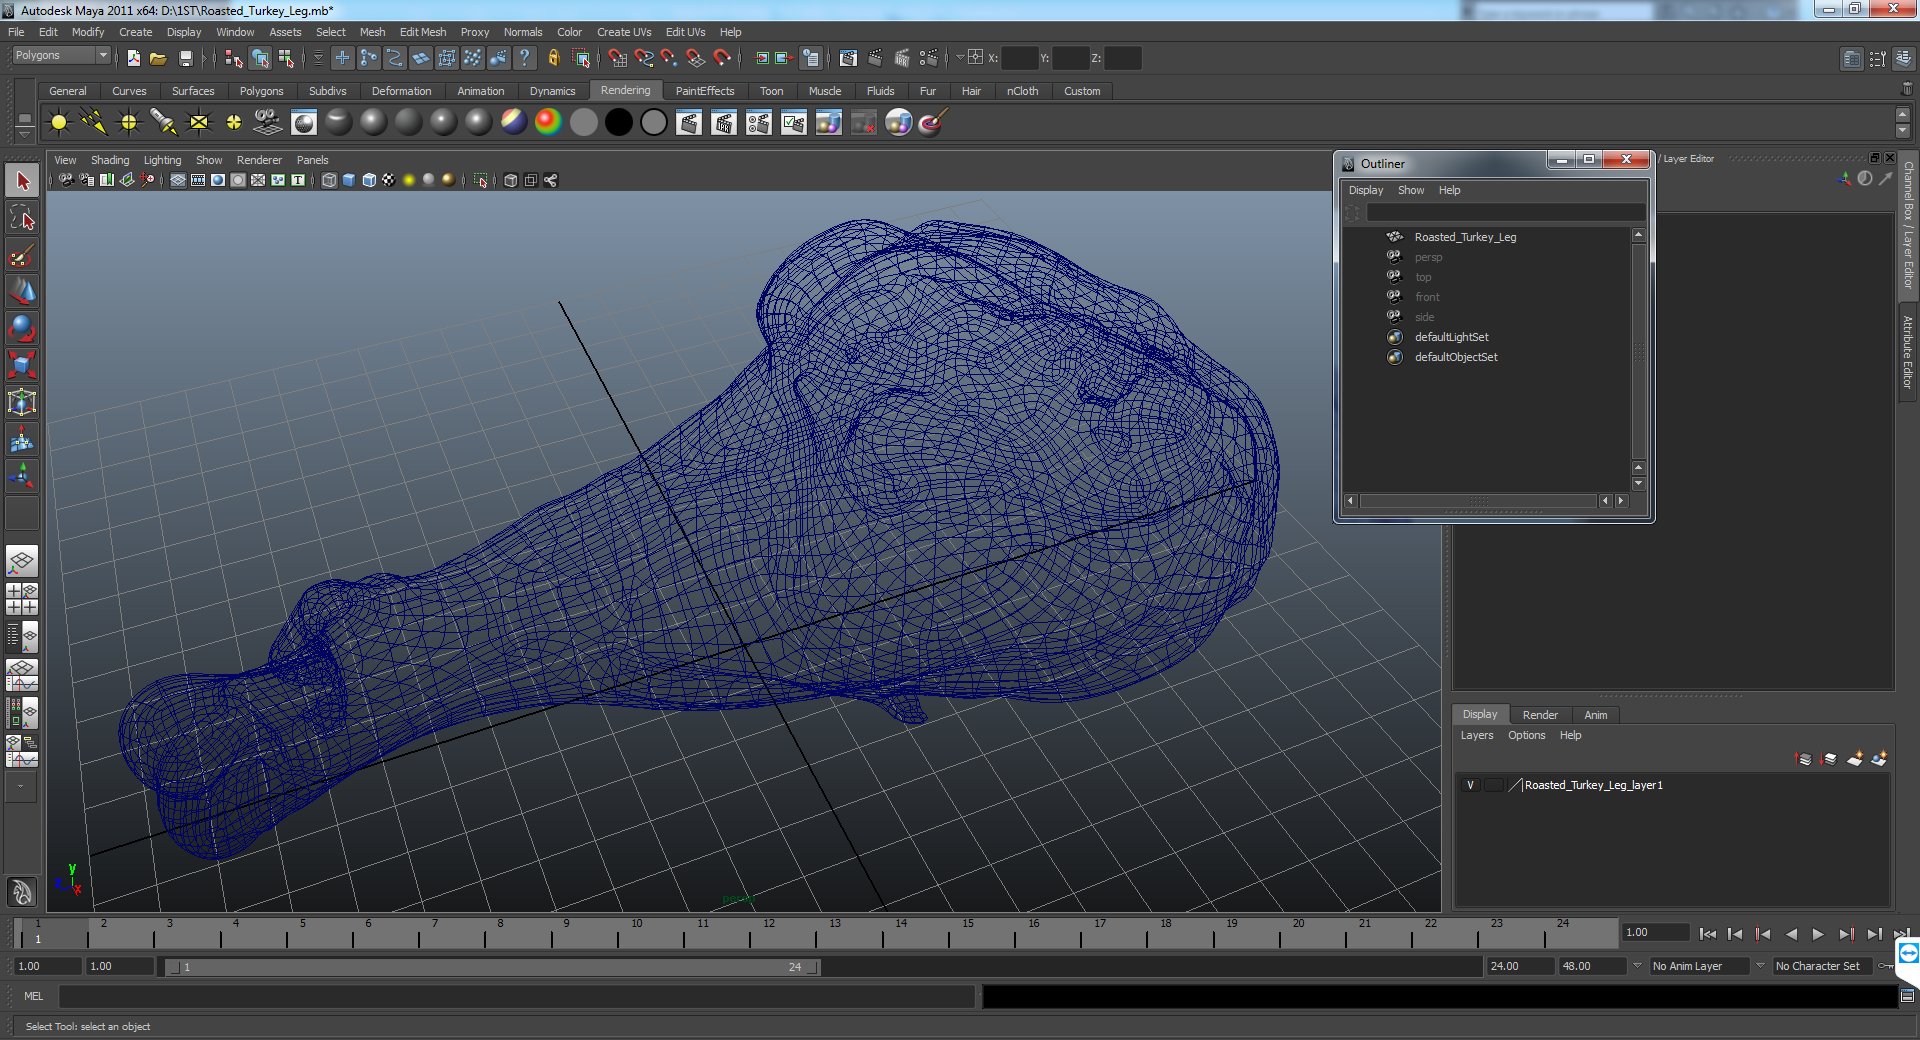The height and width of the screenshot is (1040, 1920).
Task: Create a Camera from the shelf
Action: (268, 122)
